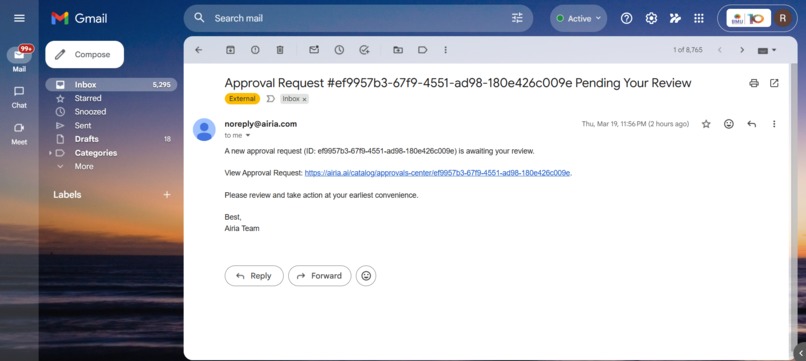Click emoji reaction button beside Forward
The height and width of the screenshot is (361, 806).
[x=366, y=276]
